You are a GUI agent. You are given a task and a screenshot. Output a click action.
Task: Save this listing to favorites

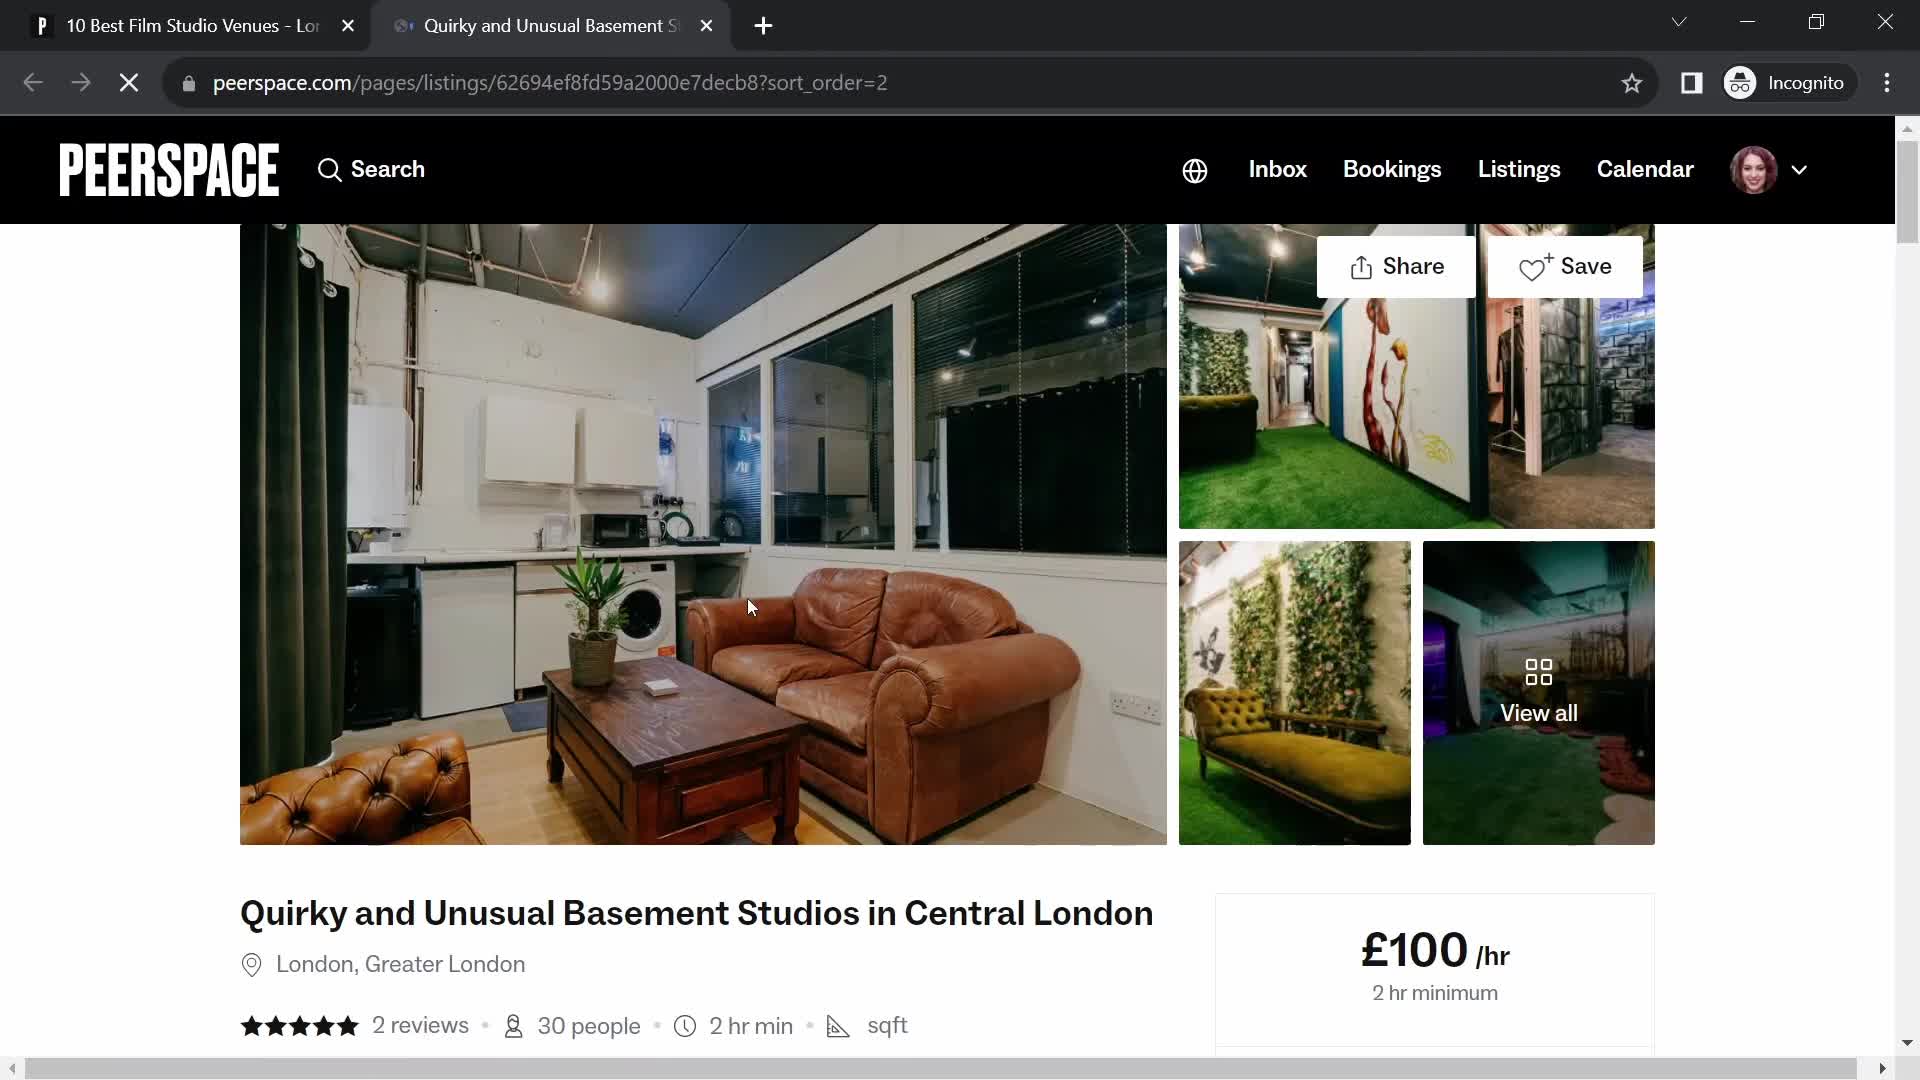pos(1565,267)
